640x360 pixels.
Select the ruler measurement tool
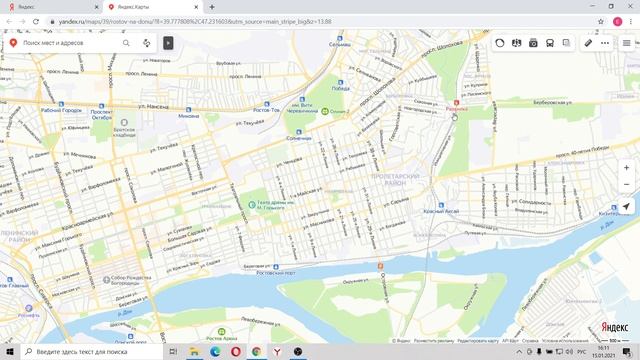[x=588, y=43]
